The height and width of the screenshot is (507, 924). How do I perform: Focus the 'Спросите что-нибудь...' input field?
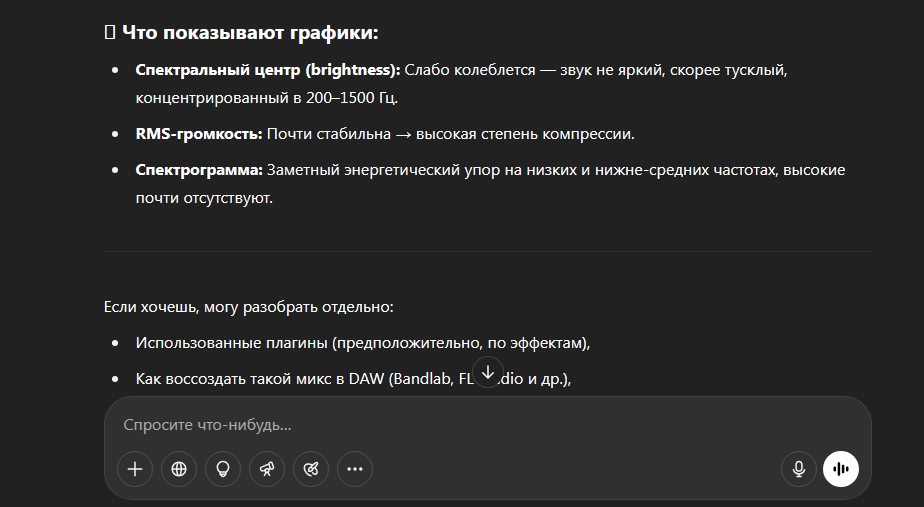click(488, 425)
